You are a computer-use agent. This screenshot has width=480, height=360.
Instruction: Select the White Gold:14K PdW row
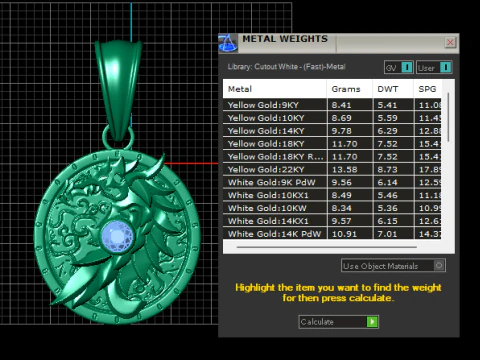pyautogui.click(x=332, y=233)
